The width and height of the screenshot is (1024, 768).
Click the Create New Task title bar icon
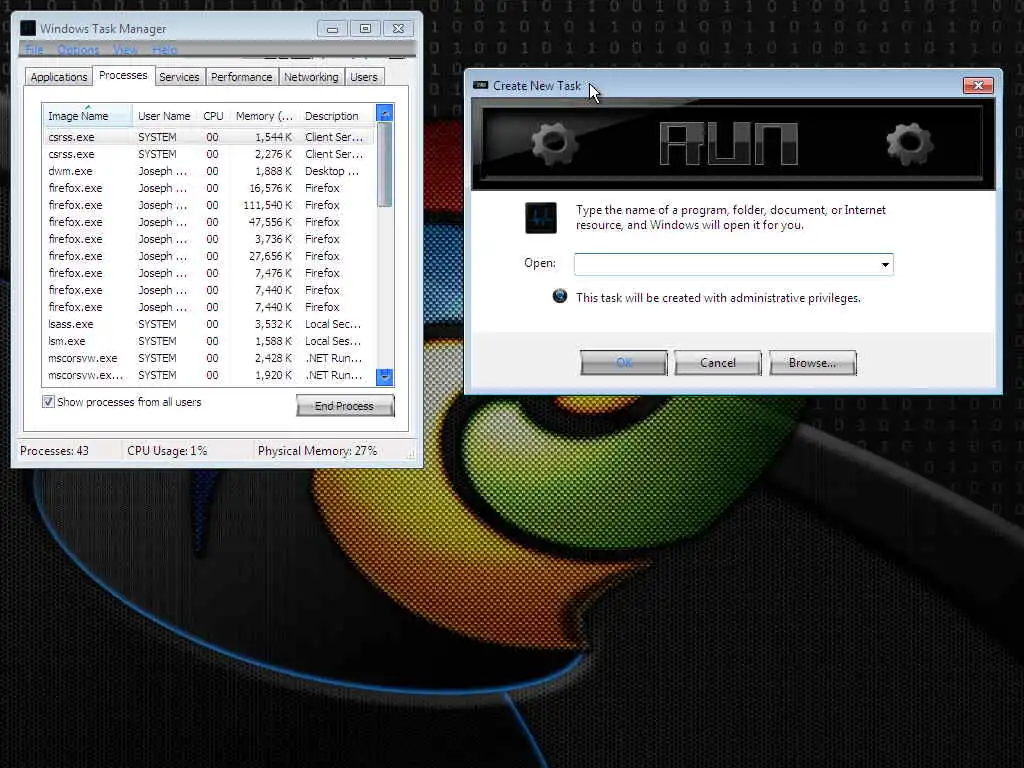click(481, 85)
